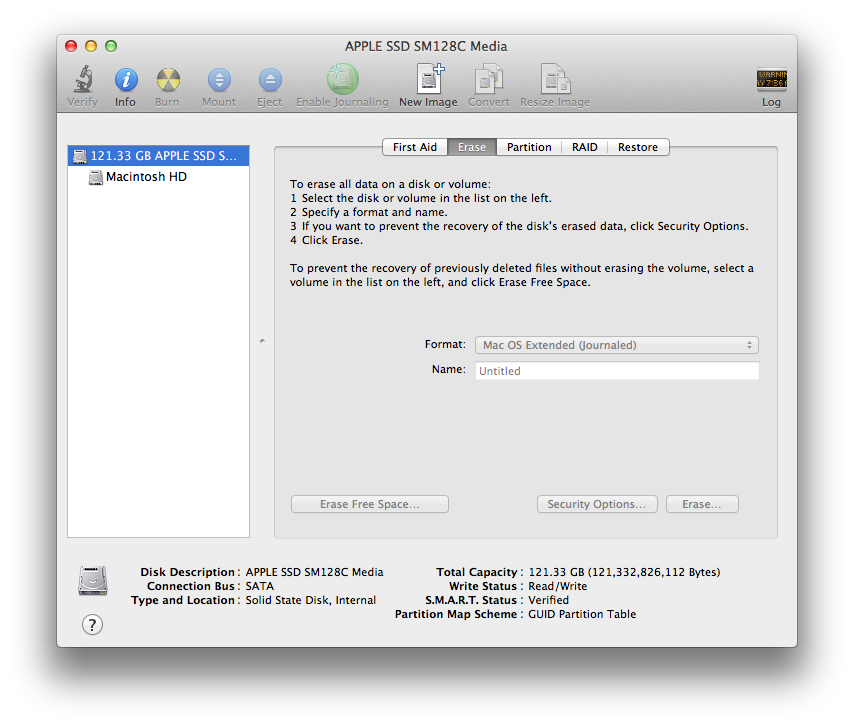Click the Convert toolbar icon
854x726 pixels.
[x=489, y=78]
